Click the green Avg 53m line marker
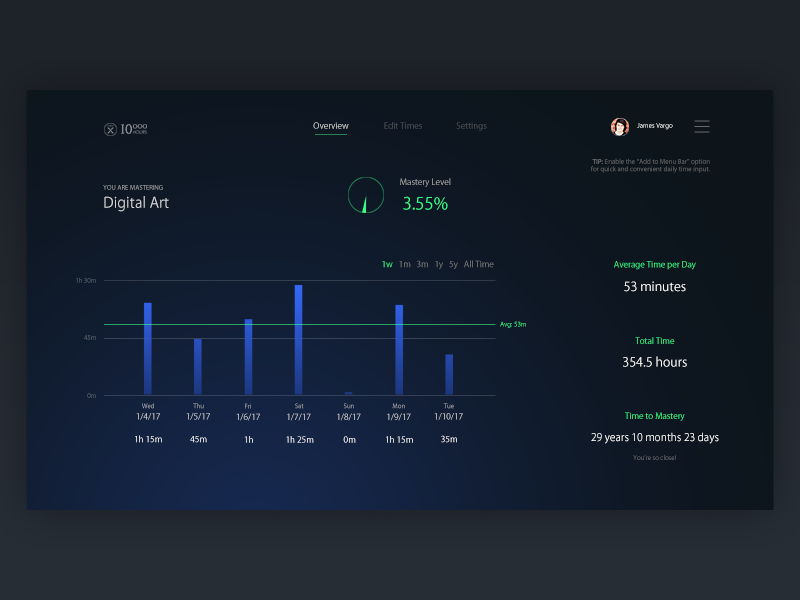 point(511,323)
